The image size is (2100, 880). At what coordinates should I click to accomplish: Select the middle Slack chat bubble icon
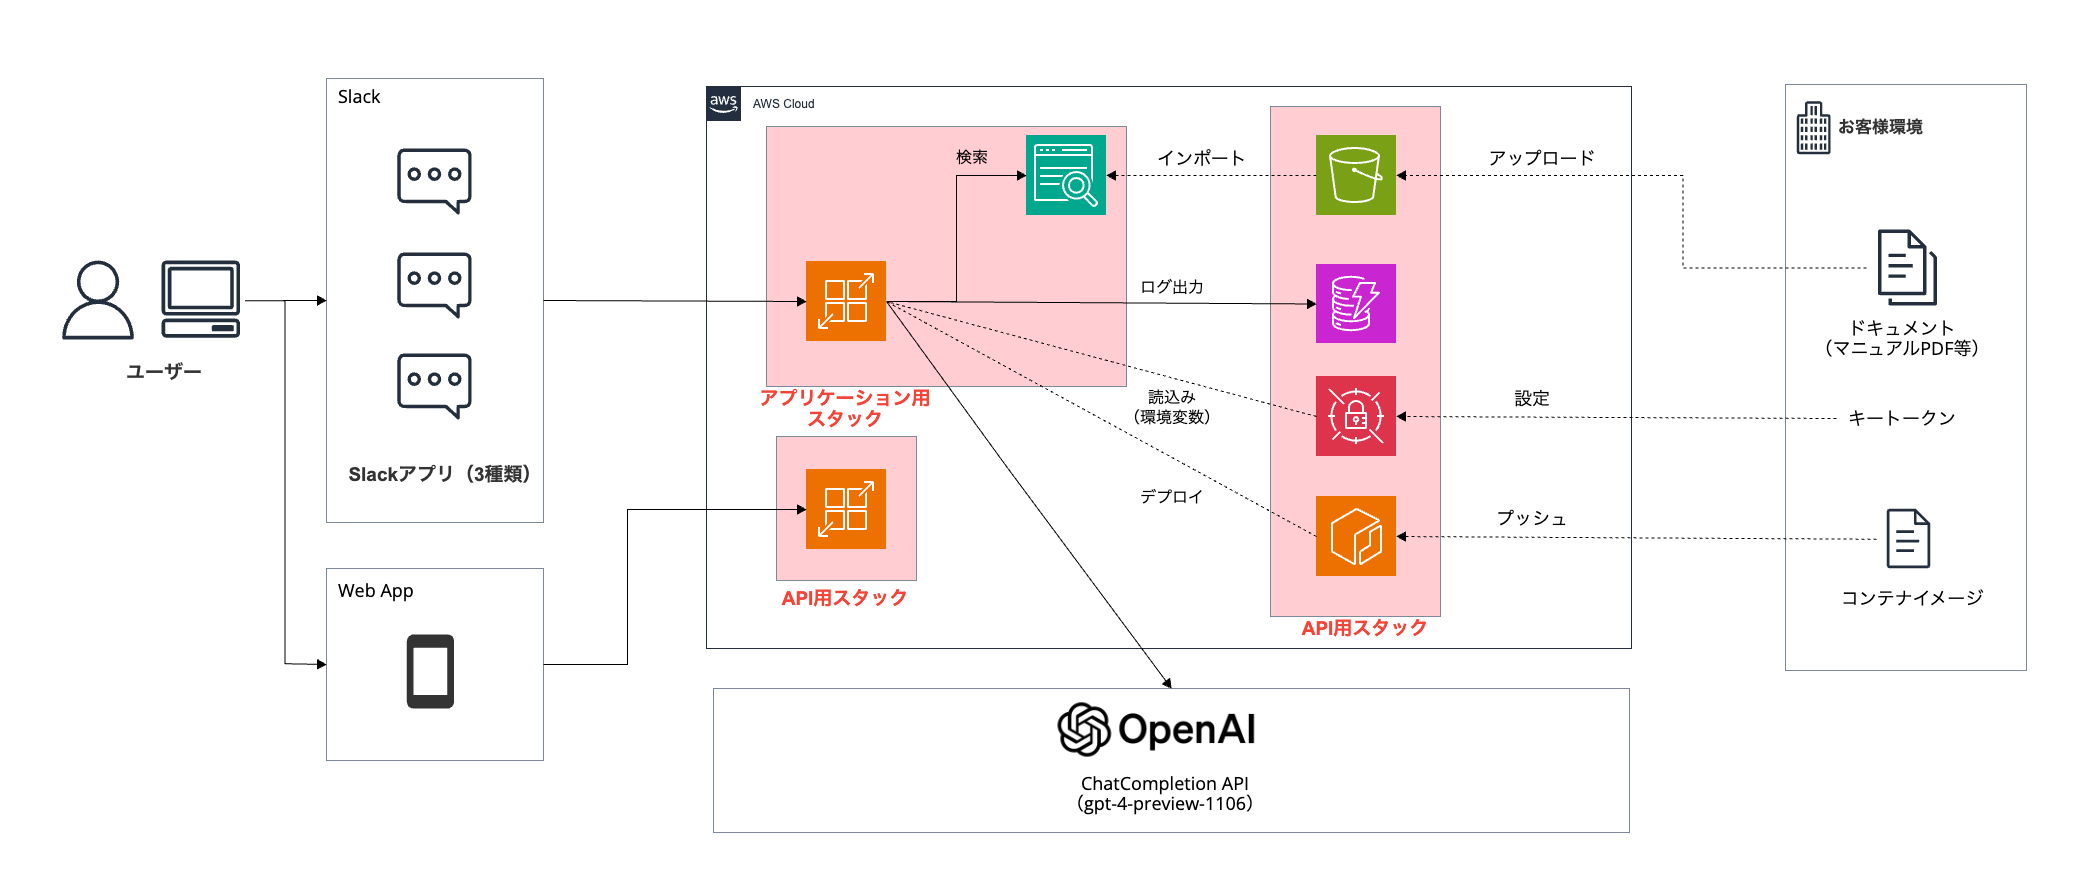click(434, 284)
